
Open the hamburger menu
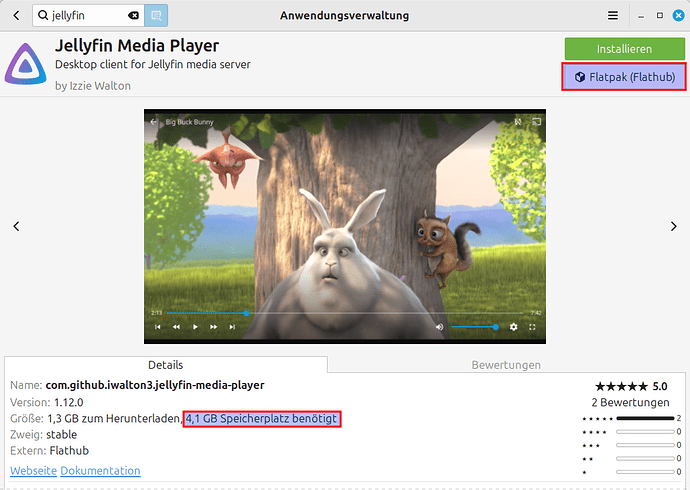click(x=613, y=15)
